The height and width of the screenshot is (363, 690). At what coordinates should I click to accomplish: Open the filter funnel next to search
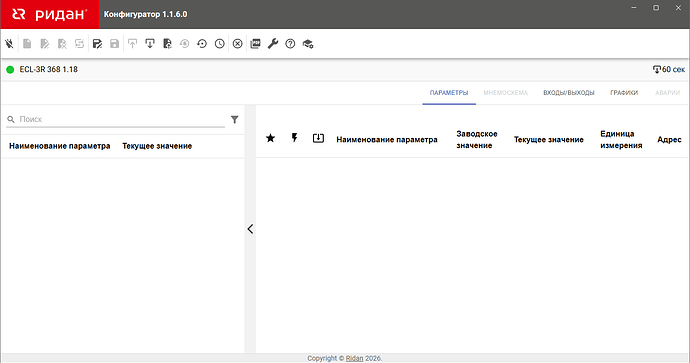coord(235,119)
